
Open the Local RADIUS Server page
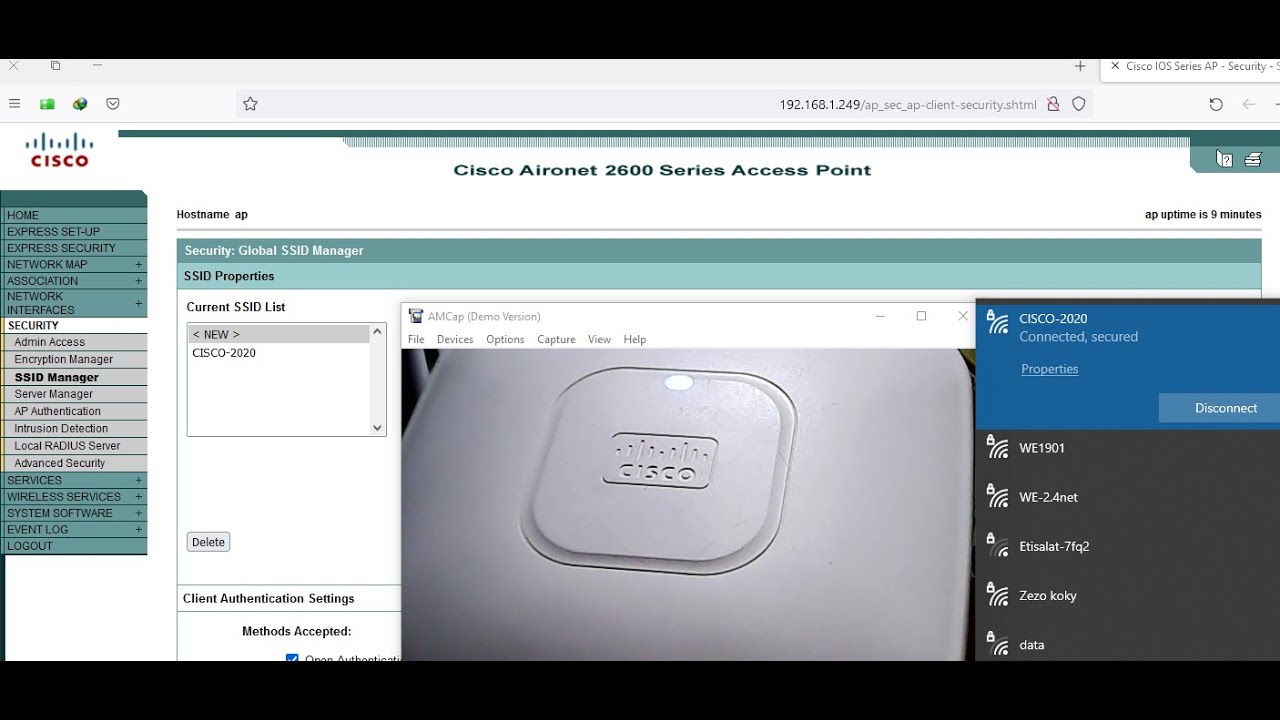point(67,445)
